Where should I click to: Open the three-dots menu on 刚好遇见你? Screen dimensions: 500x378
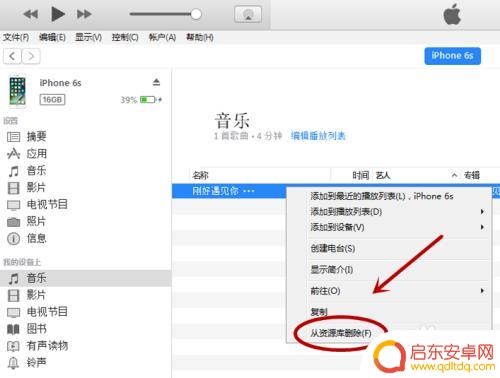point(249,191)
